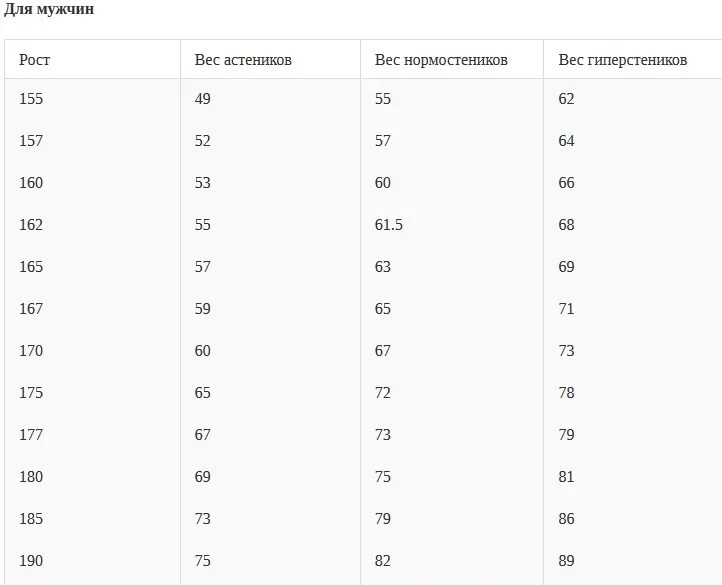Click the 'Рост' column header

35,60
